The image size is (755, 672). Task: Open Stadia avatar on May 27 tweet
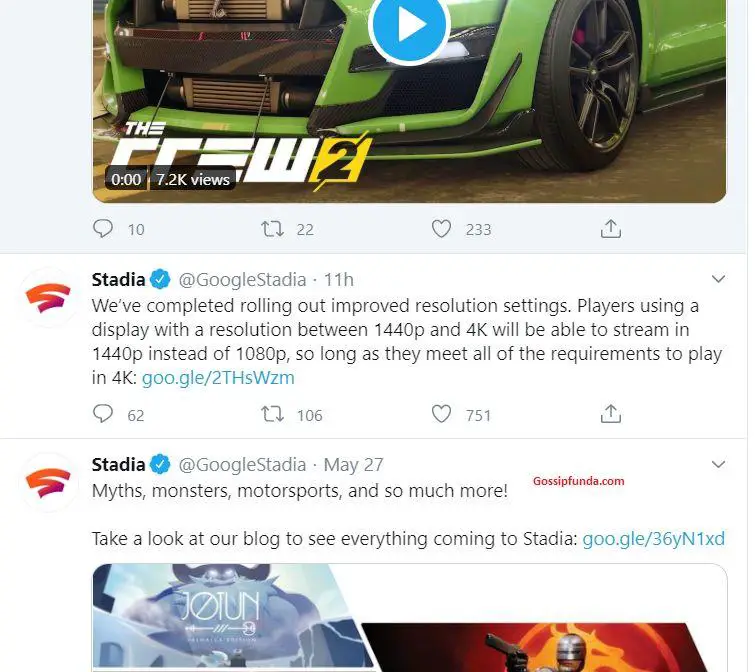click(x=48, y=482)
